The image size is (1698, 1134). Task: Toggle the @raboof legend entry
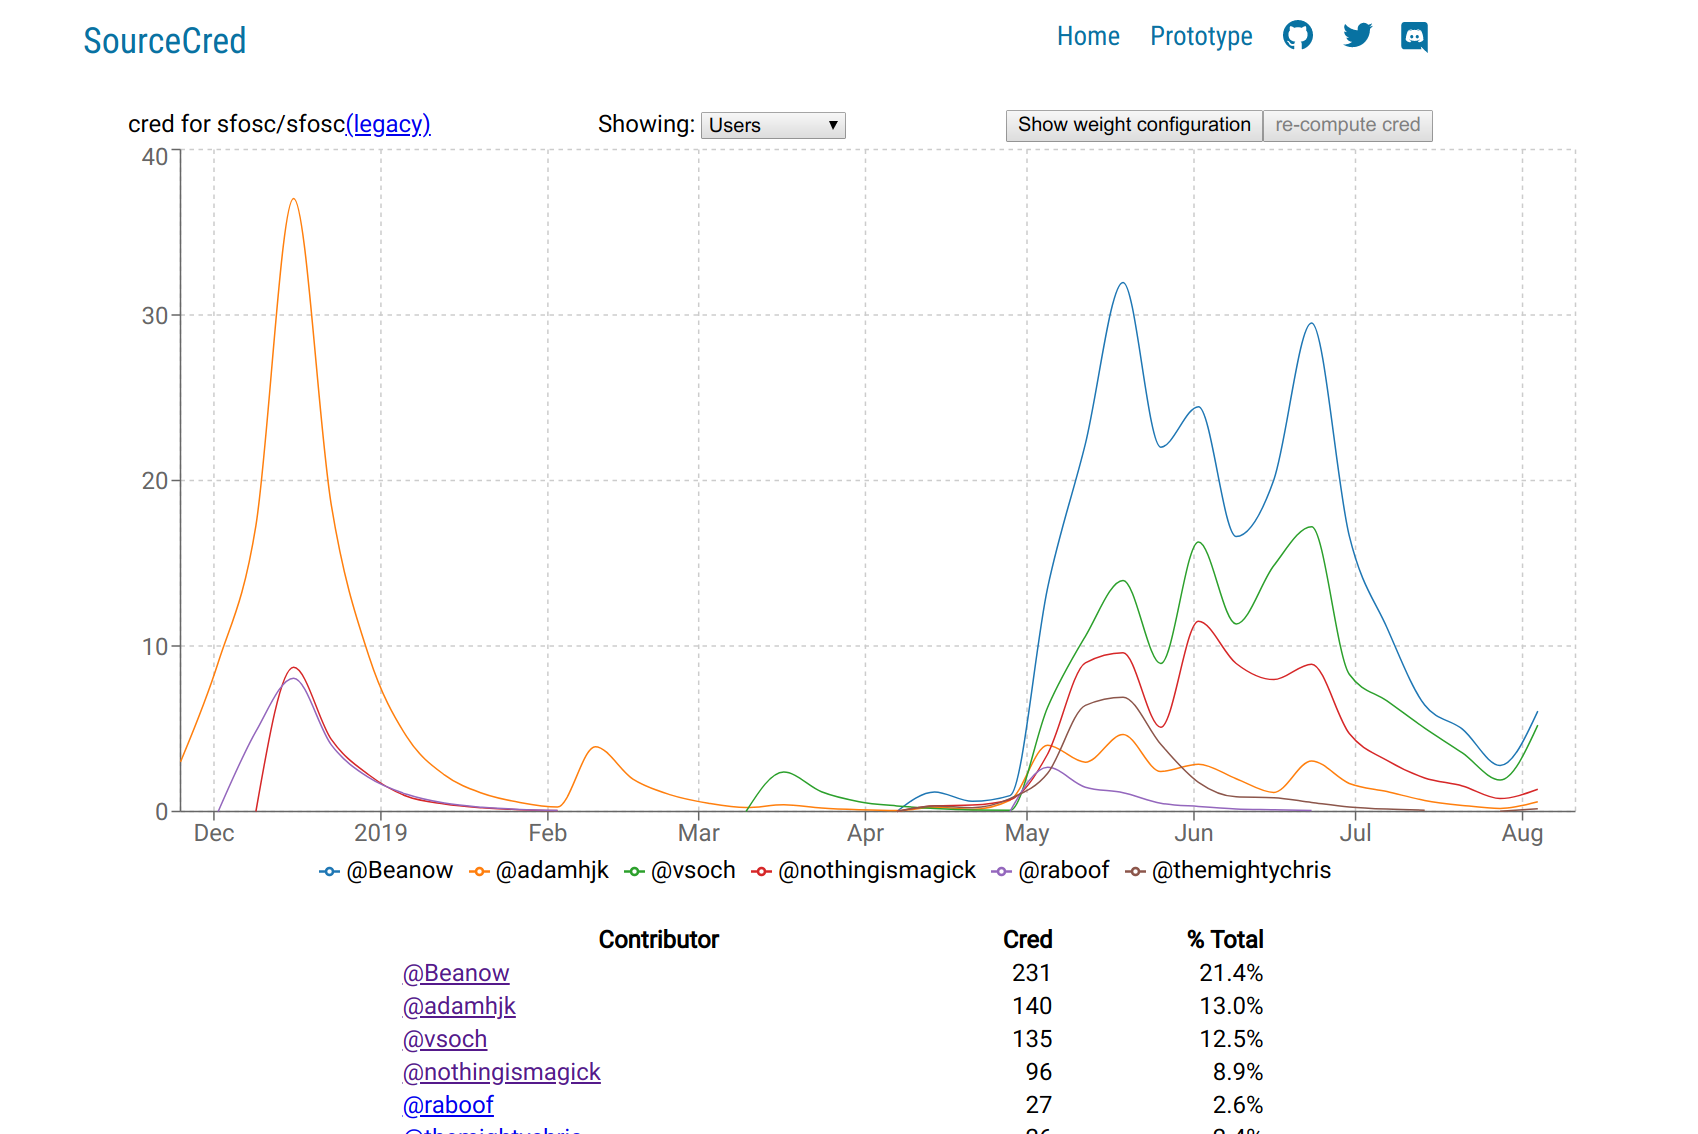pyautogui.click(x=1050, y=871)
